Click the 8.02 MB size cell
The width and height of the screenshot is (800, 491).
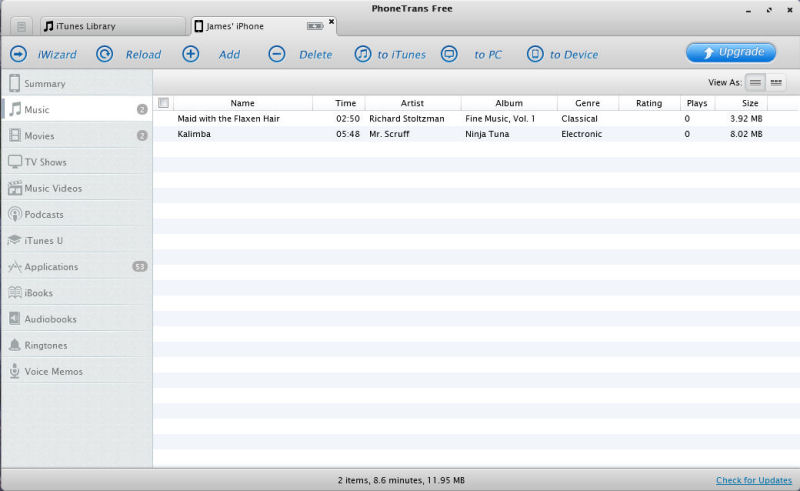coord(746,134)
